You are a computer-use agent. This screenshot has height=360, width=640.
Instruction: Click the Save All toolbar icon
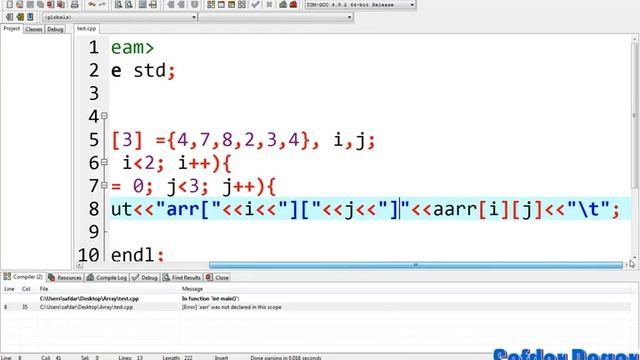[x=40, y=4]
